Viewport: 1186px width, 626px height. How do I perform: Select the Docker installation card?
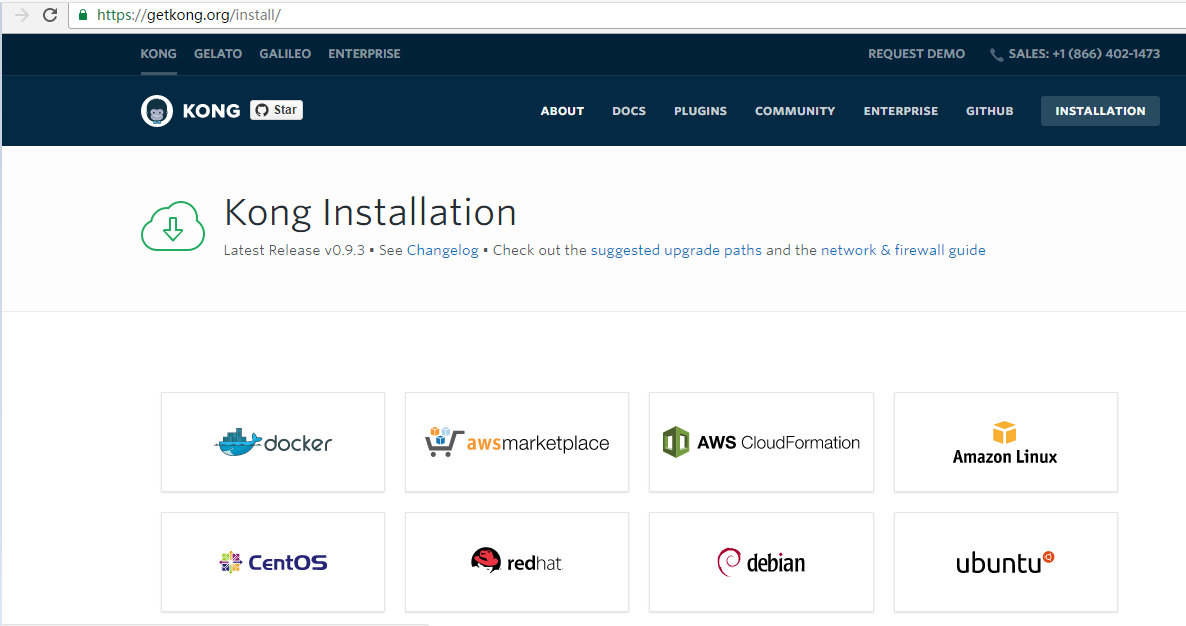[273, 442]
